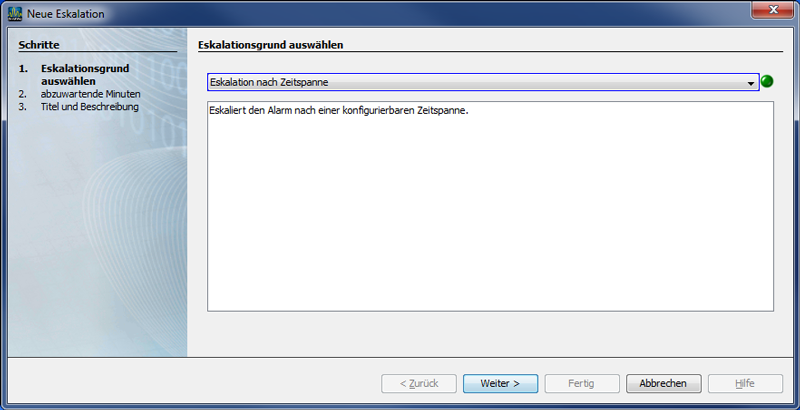Viewport: 800px width, 410px height.
Task: Click the Weiter > button
Action: 500,383
